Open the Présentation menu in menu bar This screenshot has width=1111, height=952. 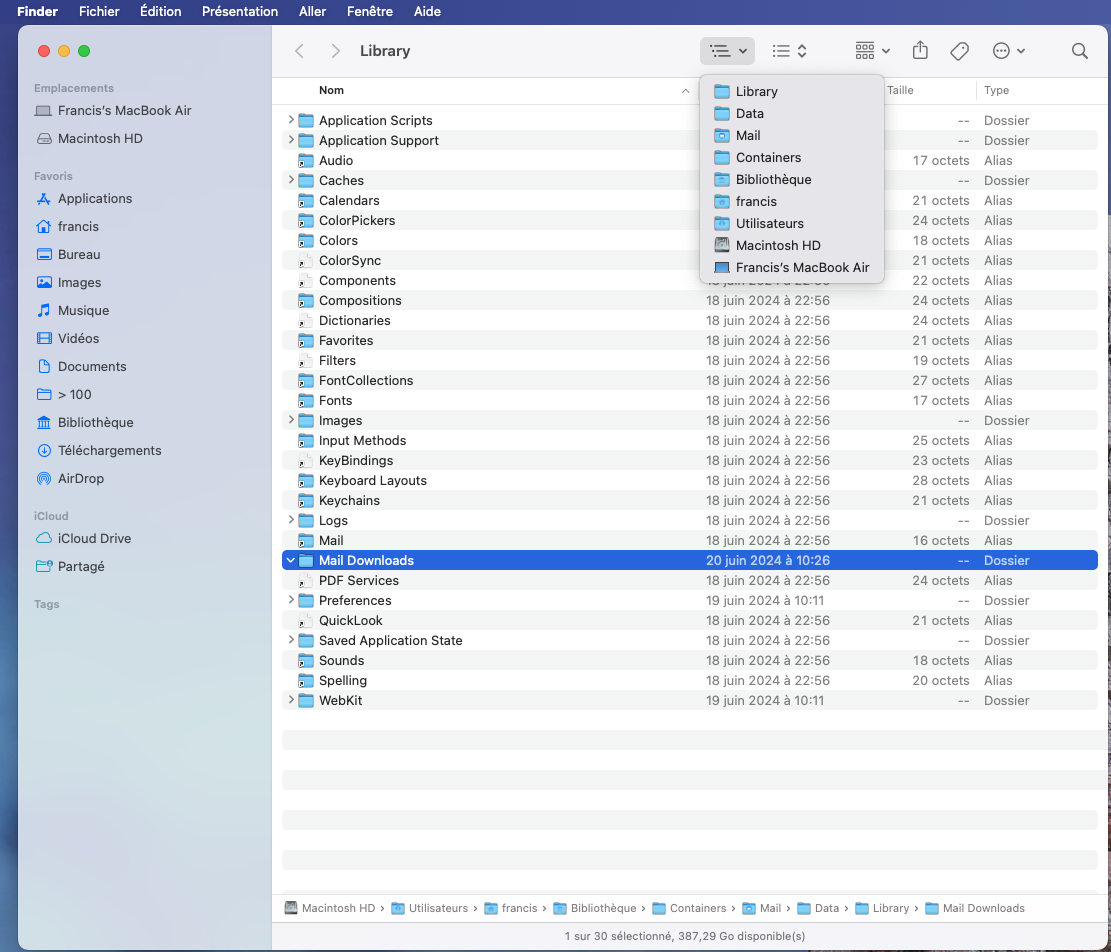tap(240, 12)
